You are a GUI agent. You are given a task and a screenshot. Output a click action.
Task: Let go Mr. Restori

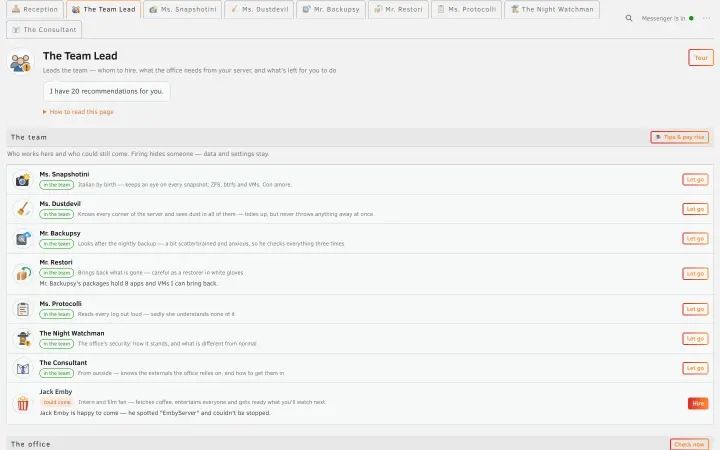(x=695, y=274)
